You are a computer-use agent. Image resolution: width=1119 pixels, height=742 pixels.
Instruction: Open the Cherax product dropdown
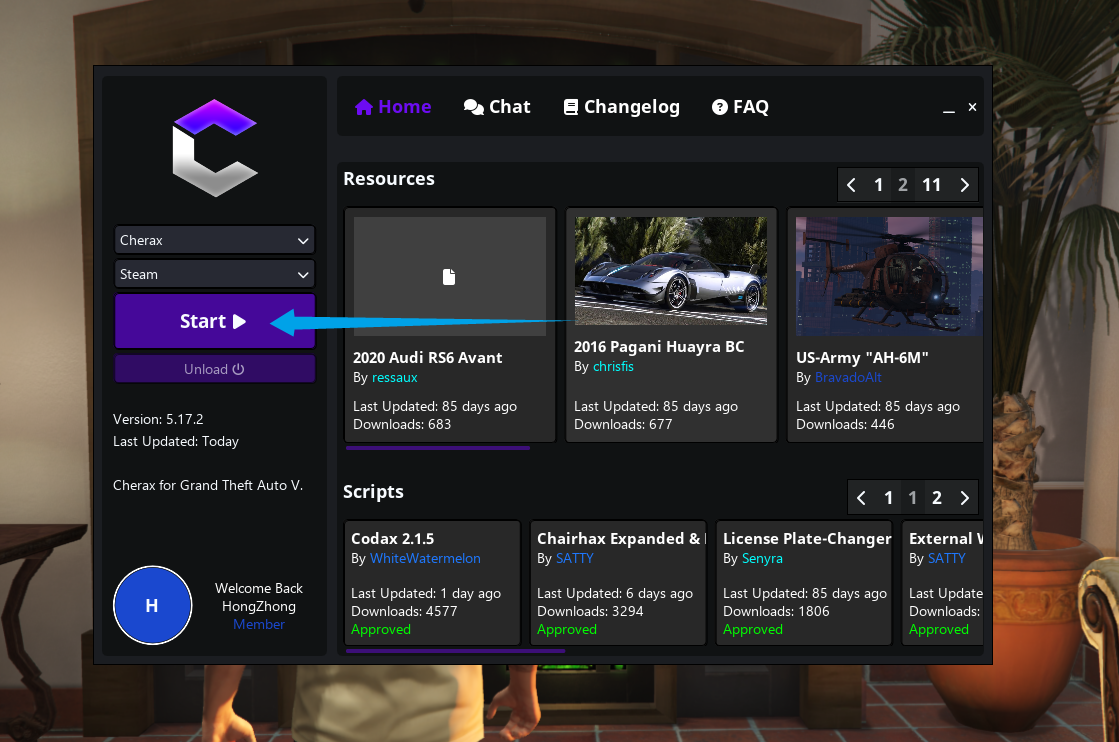point(214,240)
